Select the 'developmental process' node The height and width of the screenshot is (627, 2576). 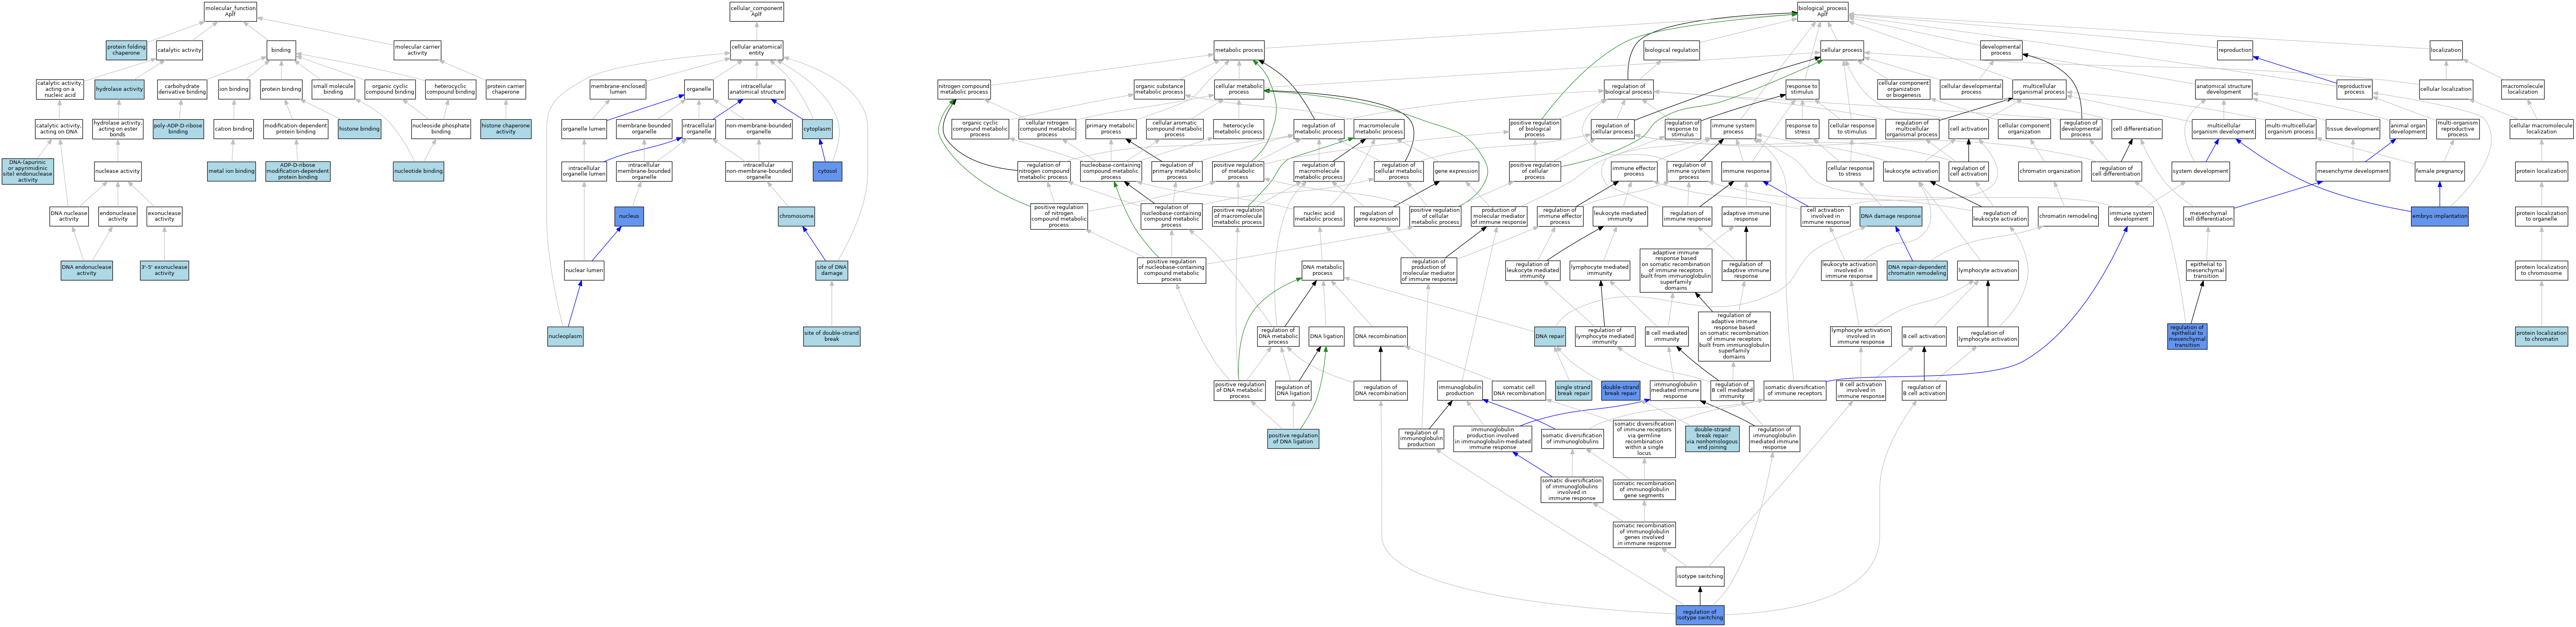(x=2001, y=49)
